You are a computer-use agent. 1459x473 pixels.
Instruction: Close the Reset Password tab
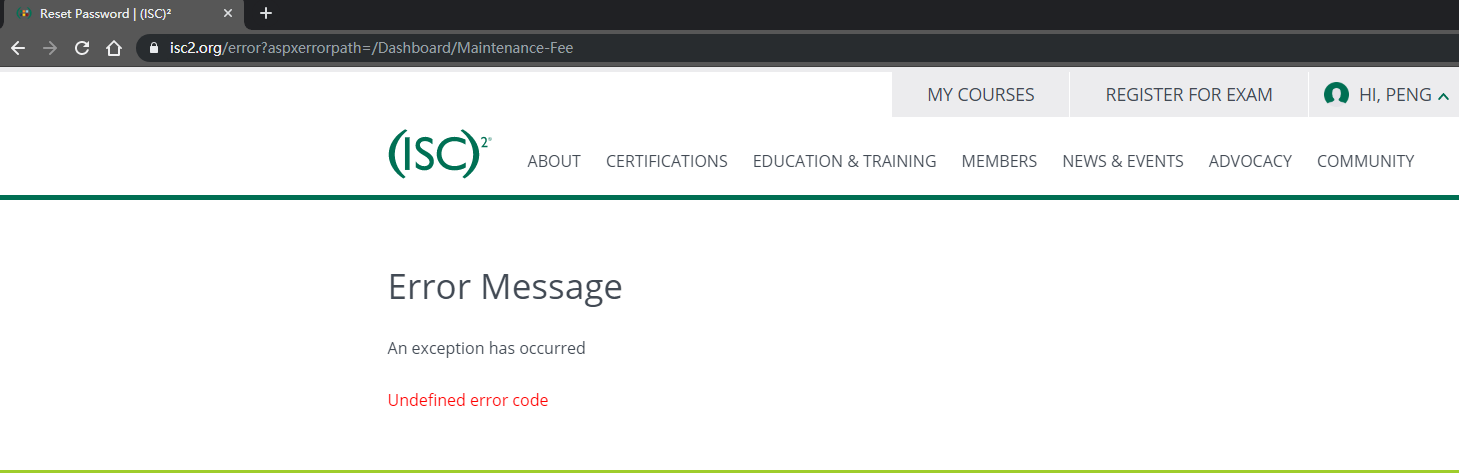tap(228, 14)
